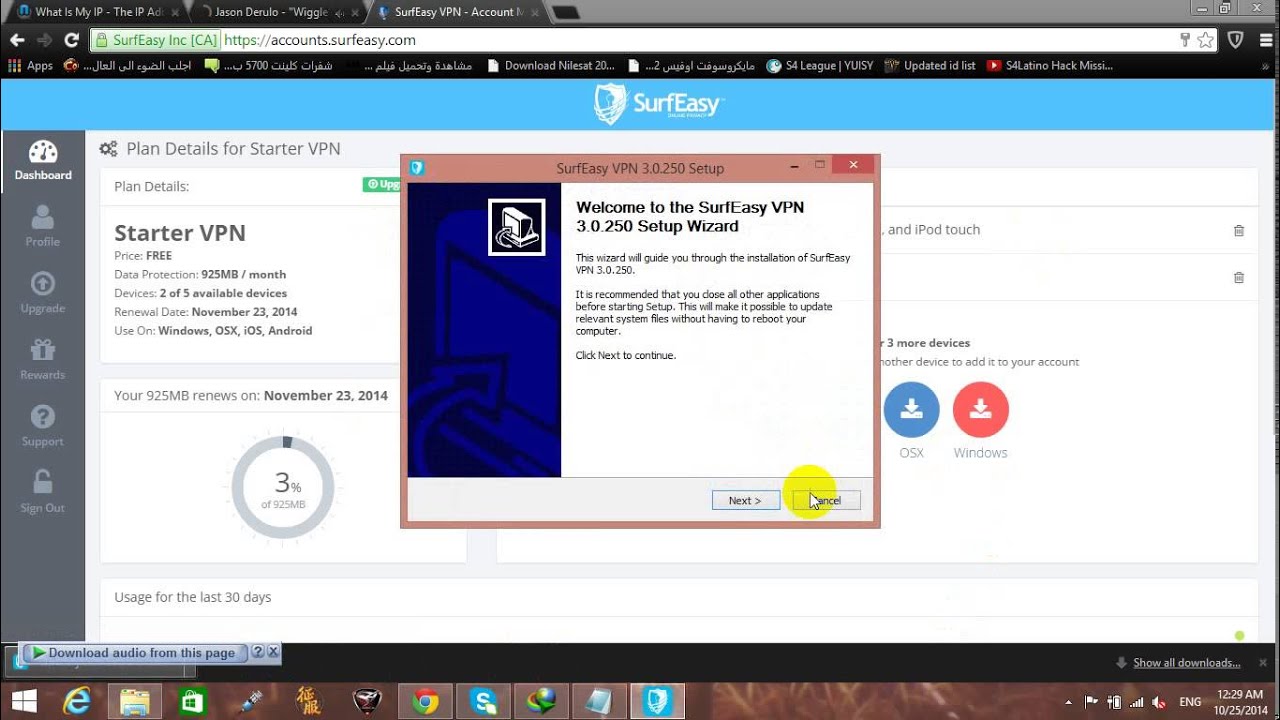The height and width of the screenshot is (720, 1280).
Task: Open Windows Store from taskbar
Action: point(192,701)
